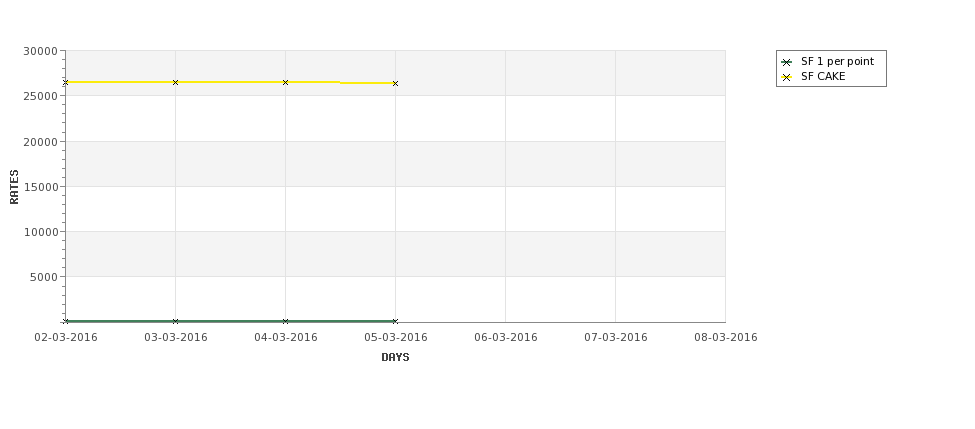The image size is (975, 429).
Task: Click SF 1 per point marker on 03-03-2016
Action: (175, 321)
